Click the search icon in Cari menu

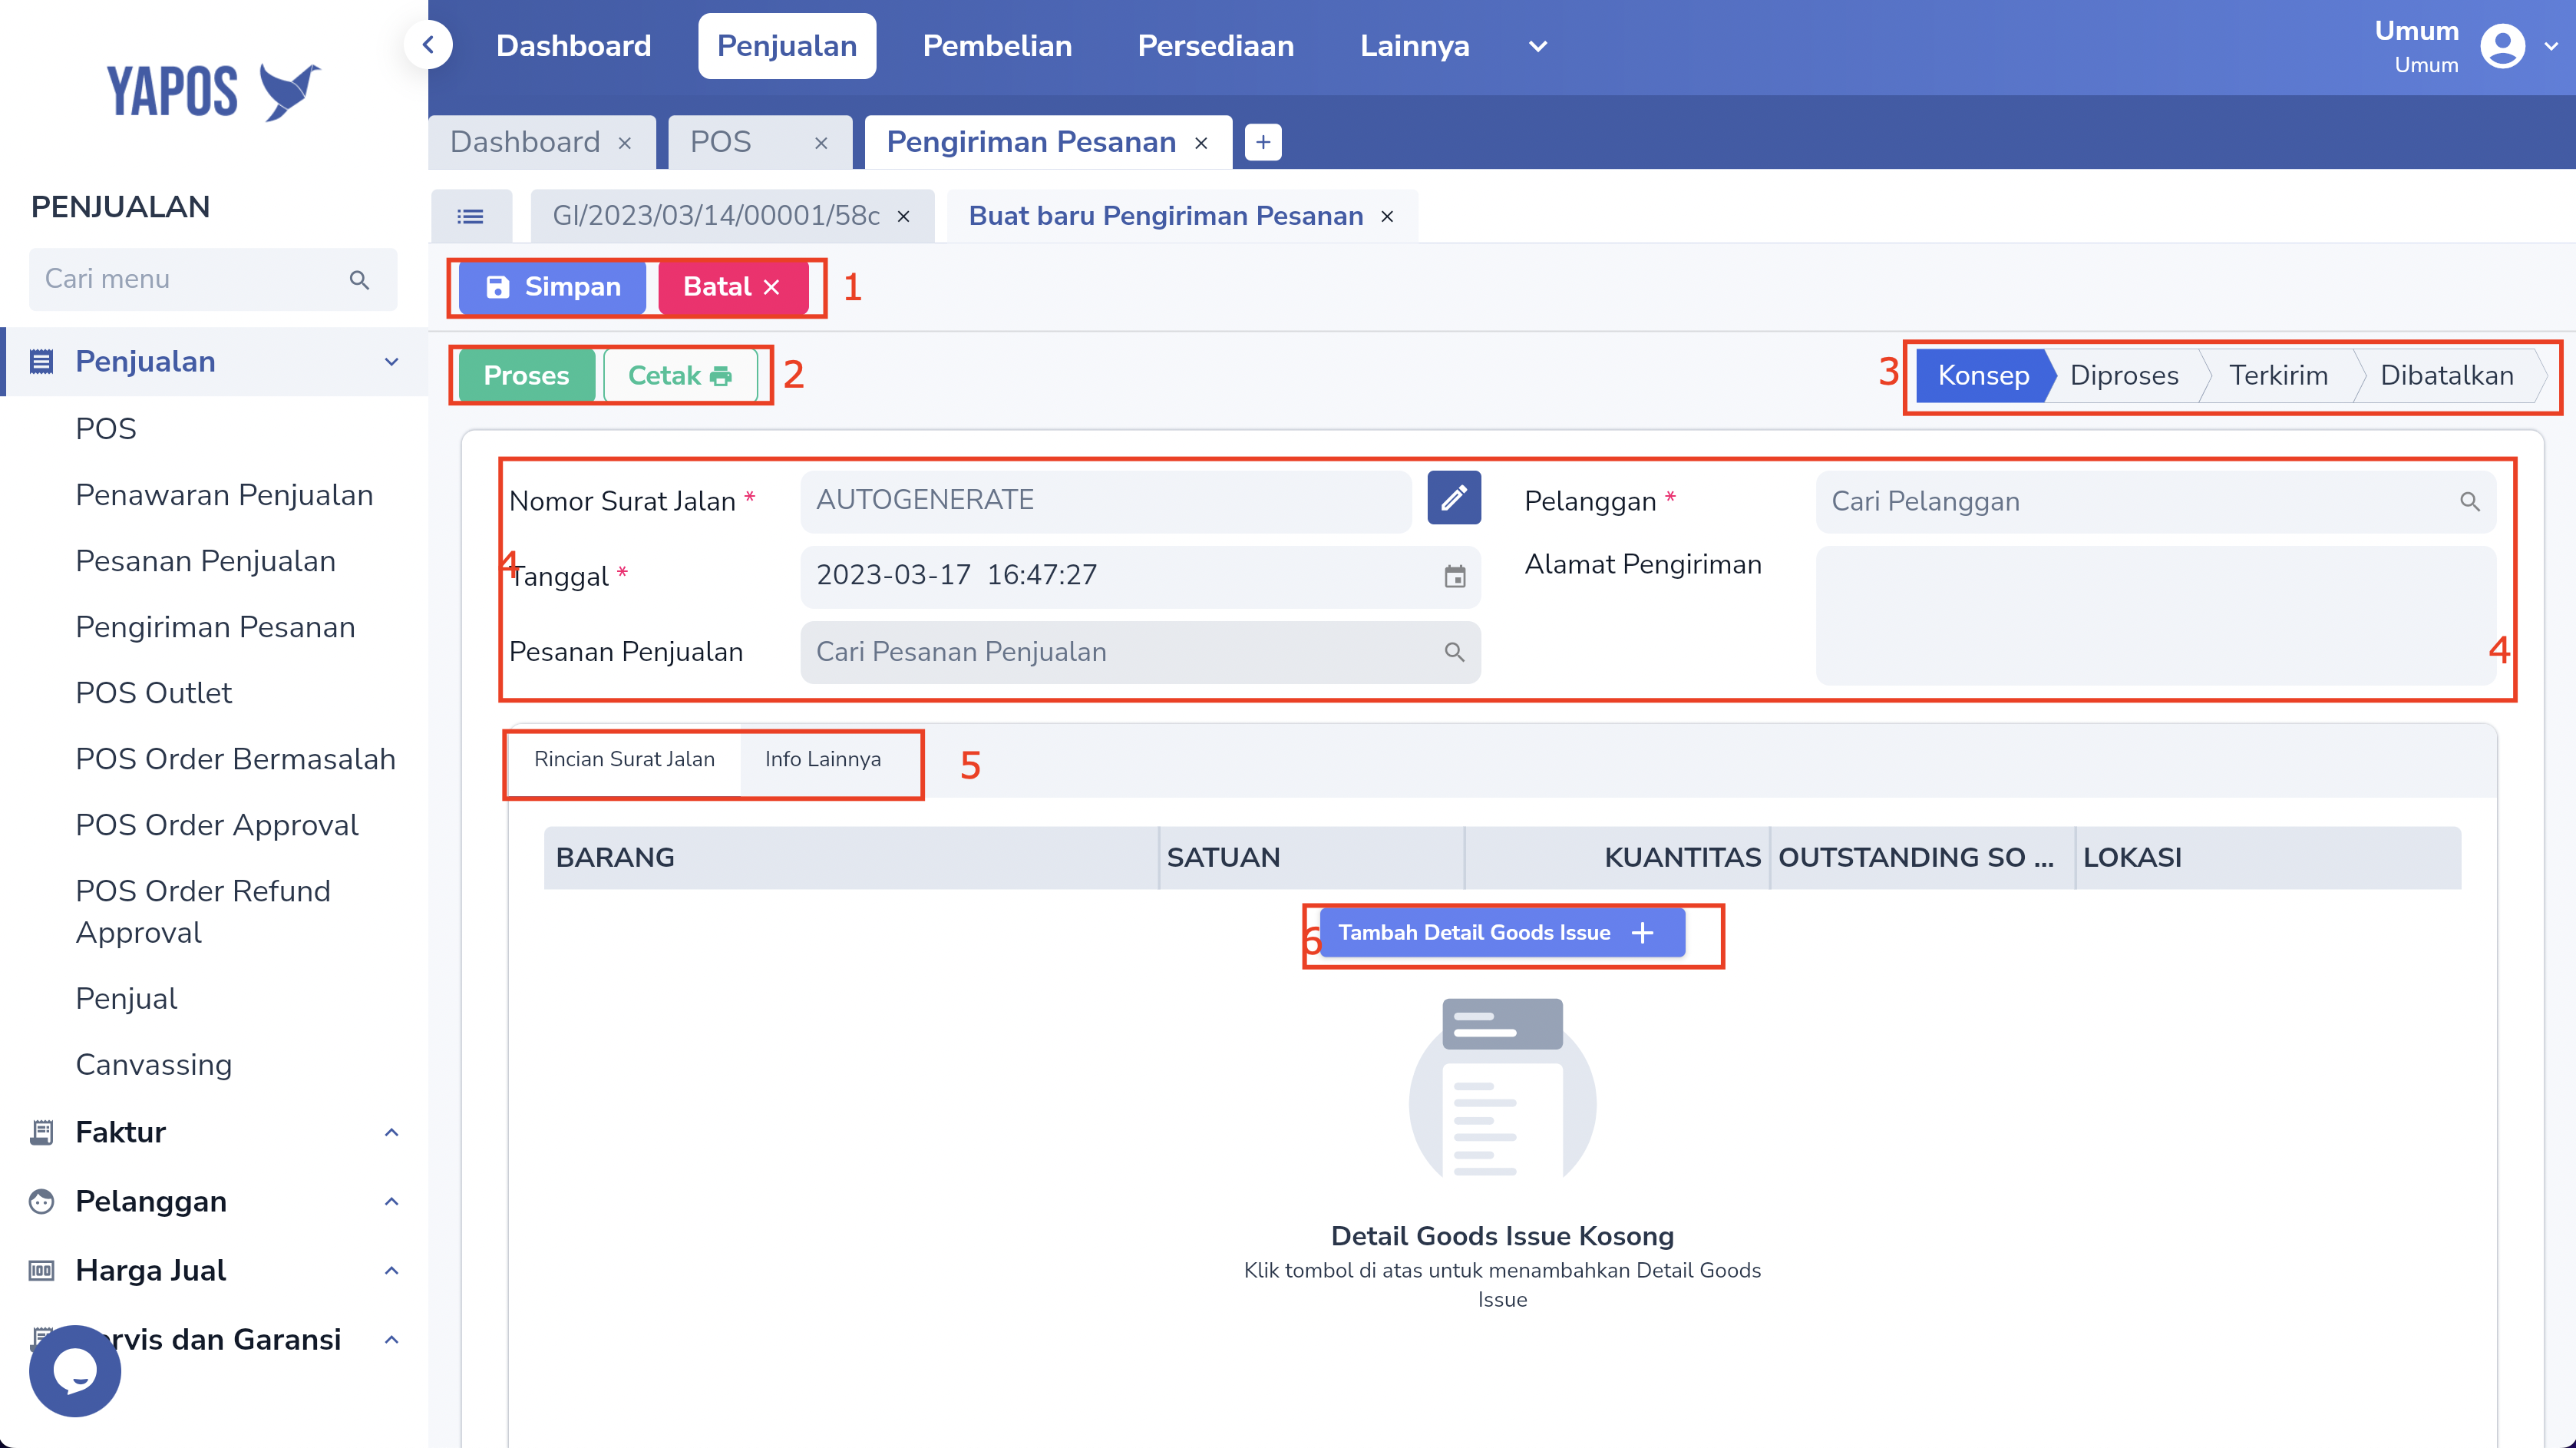coord(359,279)
